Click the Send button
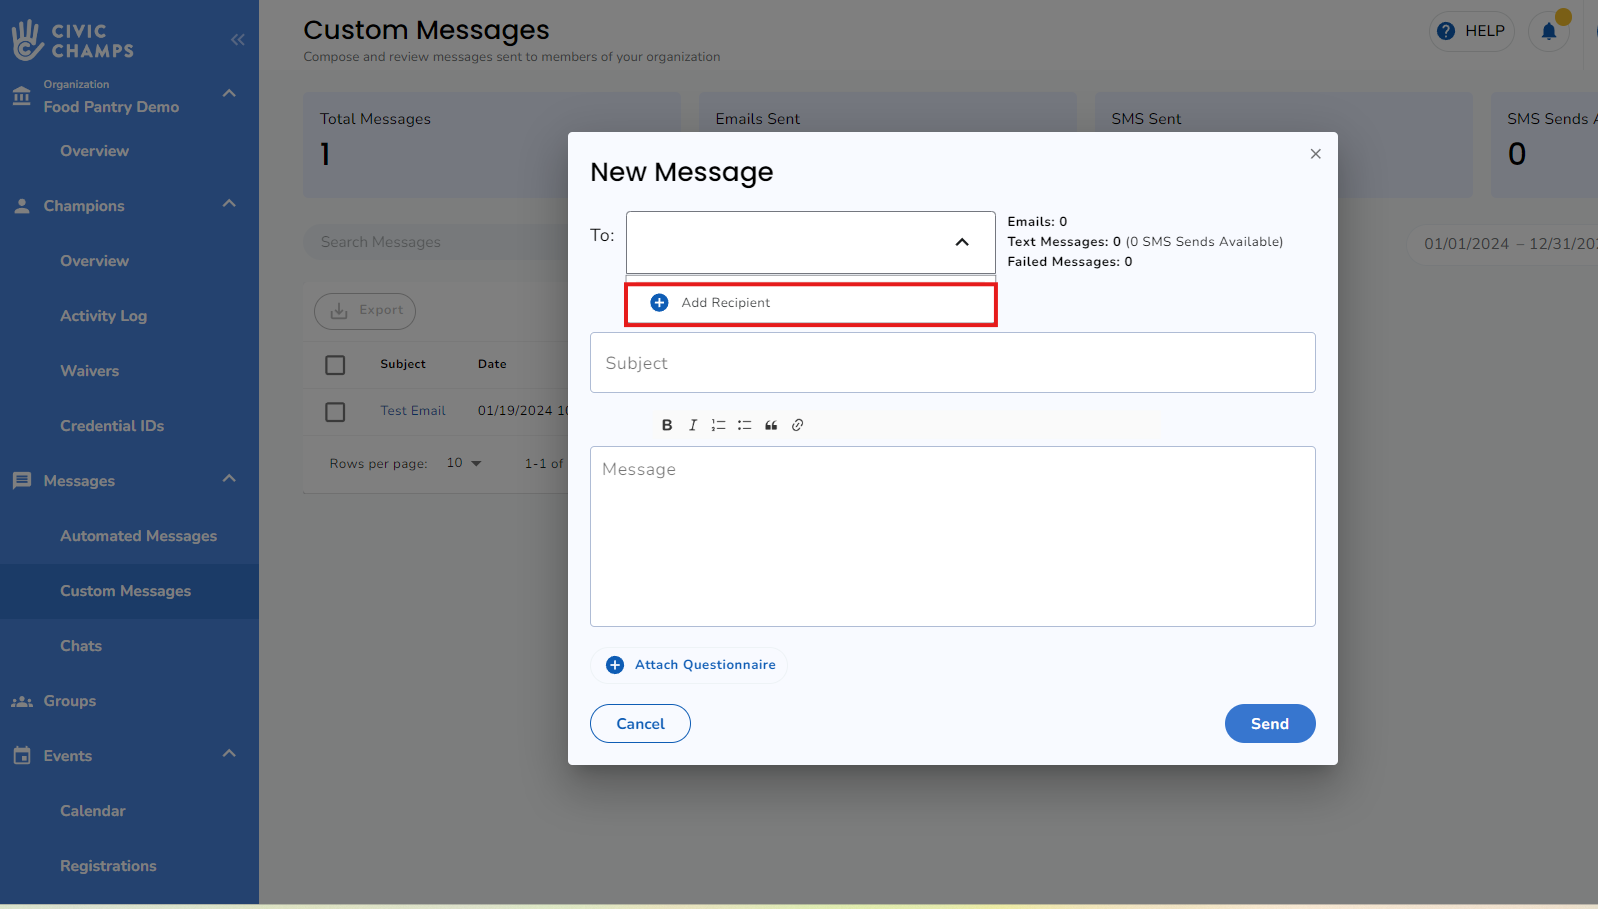Image resolution: width=1598 pixels, height=909 pixels. pos(1269,724)
